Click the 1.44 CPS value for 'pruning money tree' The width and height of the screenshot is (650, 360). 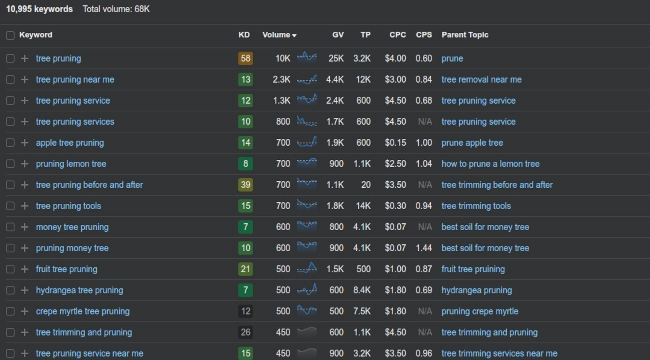424,248
